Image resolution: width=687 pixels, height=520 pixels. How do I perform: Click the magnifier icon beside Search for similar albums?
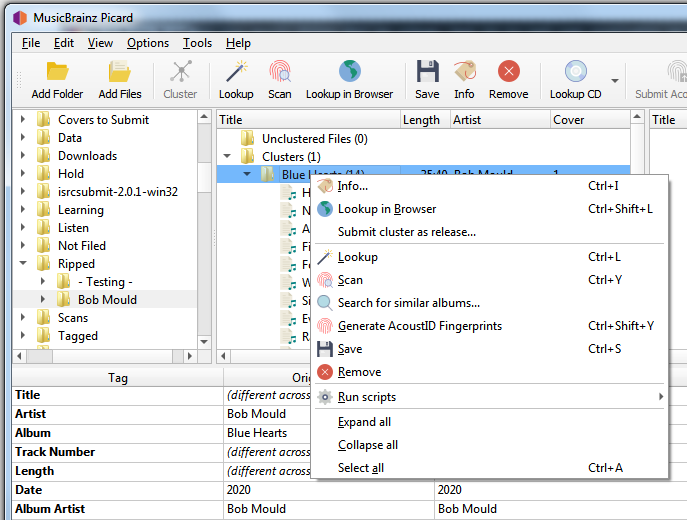click(x=325, y=303)
